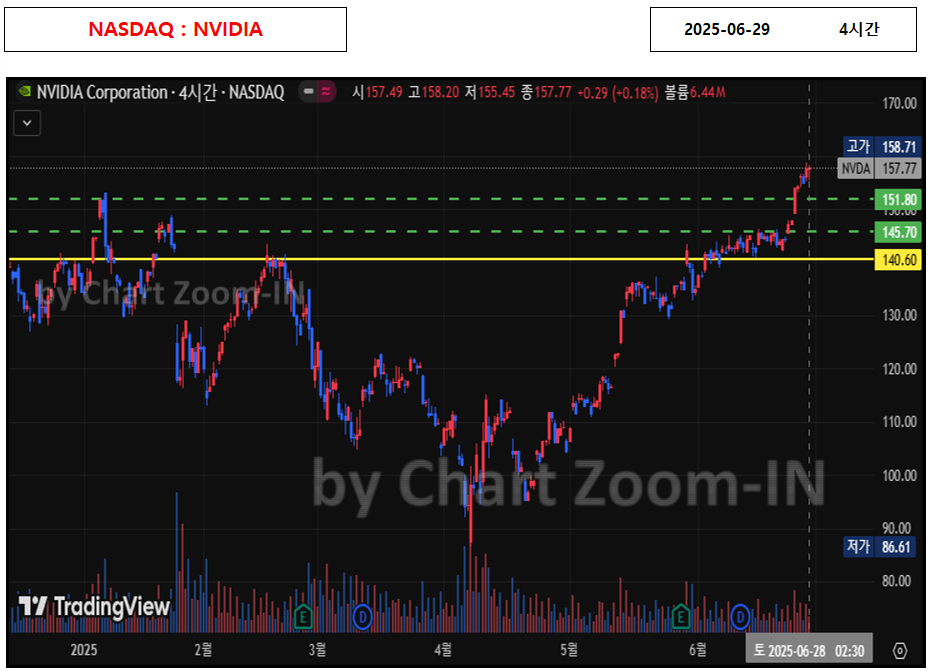
Task: Open chart settings hexagon icon
Action: [900, 651]
